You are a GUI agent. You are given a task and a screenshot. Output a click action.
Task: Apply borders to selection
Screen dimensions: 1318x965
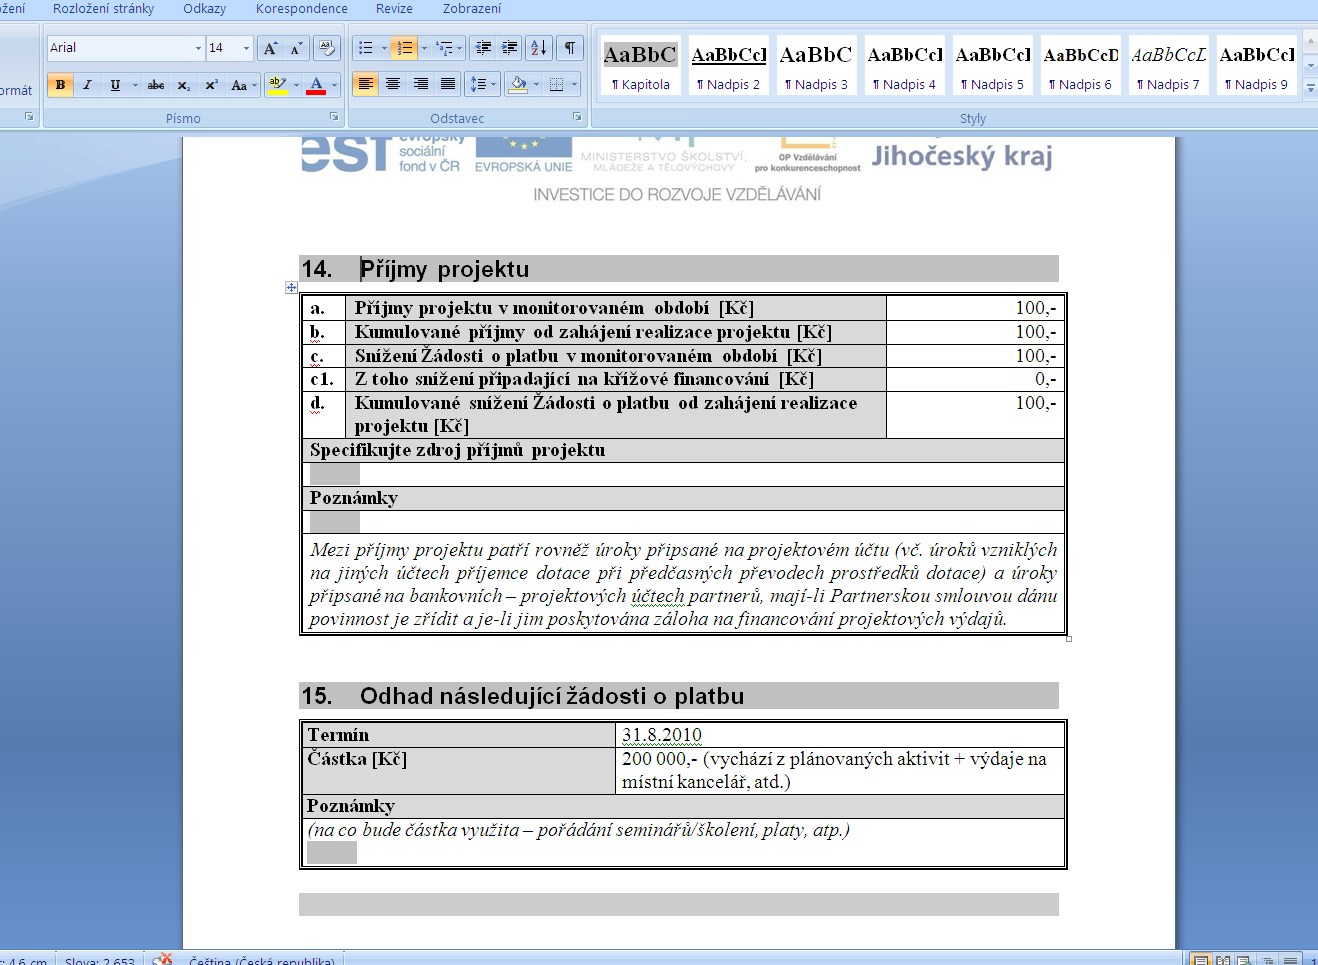point(557,85)
